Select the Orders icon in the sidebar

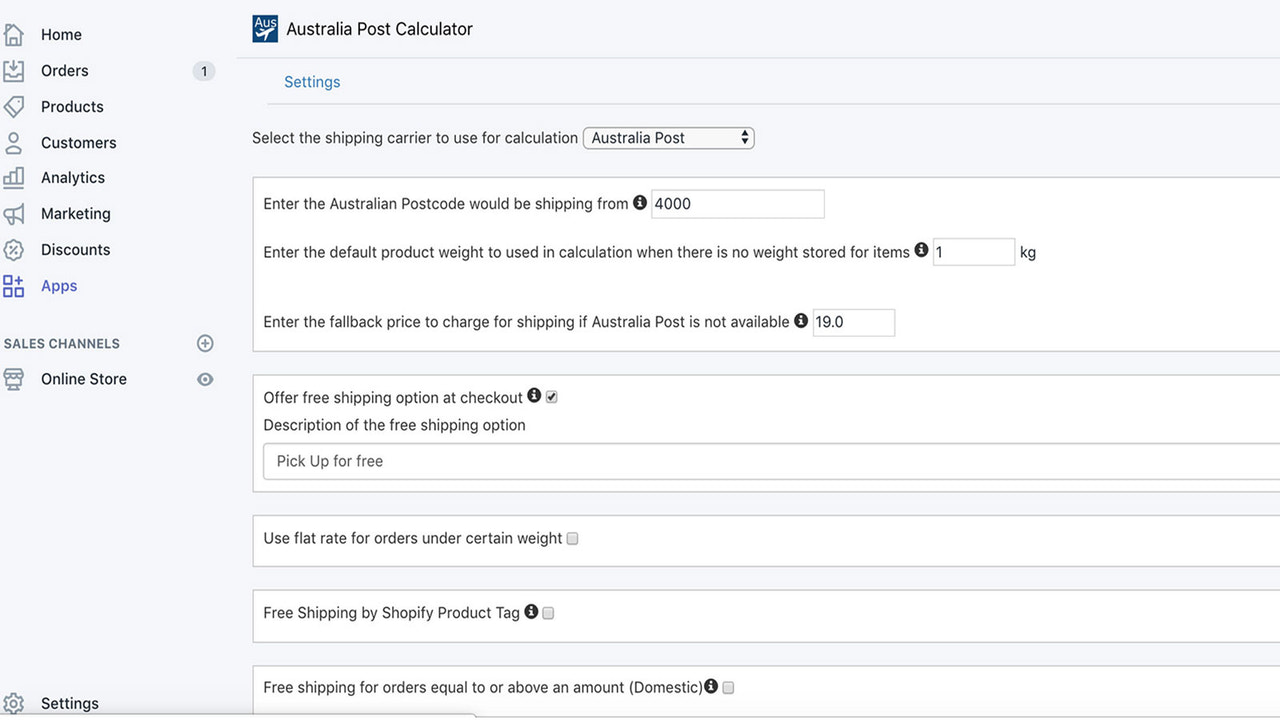(x=14, y=70)
